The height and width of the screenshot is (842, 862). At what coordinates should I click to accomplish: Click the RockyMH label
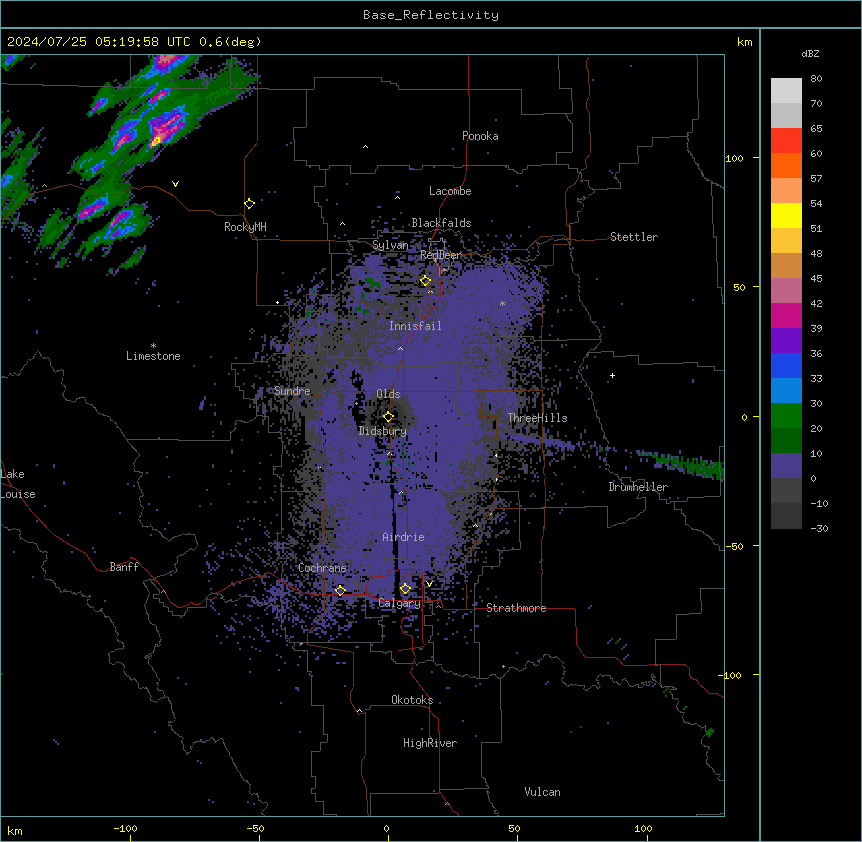(245, 227)
